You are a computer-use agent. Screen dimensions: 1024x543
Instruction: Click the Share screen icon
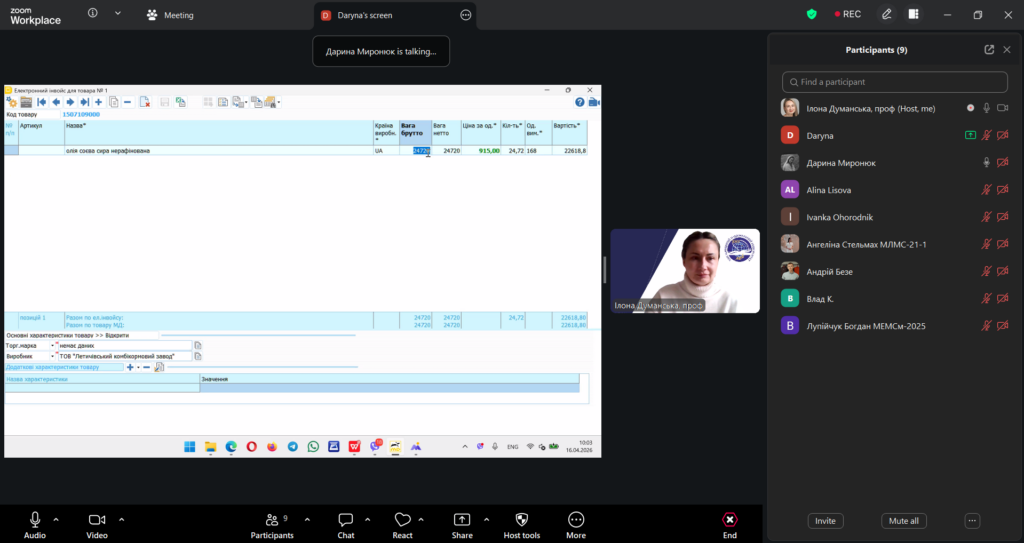coord(462,519)
